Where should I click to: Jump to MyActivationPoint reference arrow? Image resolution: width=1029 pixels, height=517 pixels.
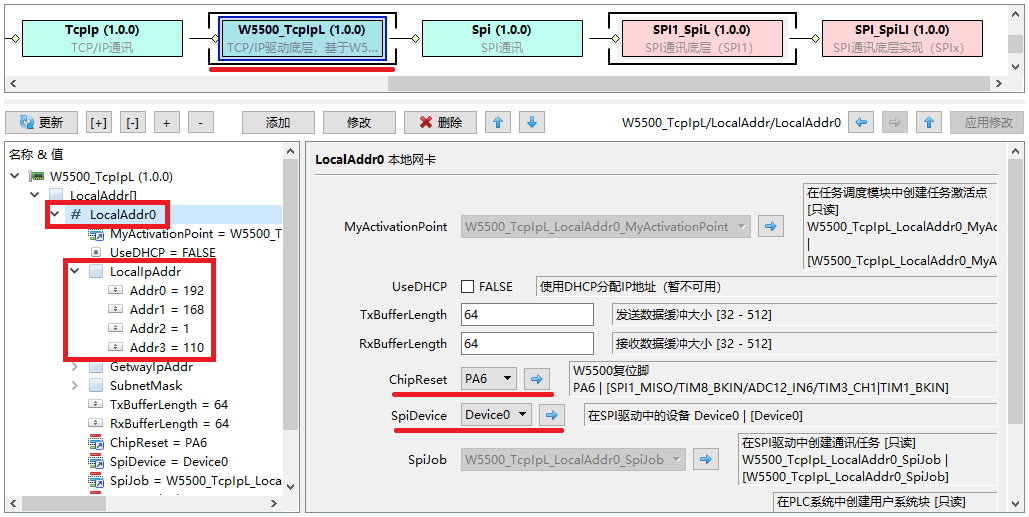tap(771, 227)
